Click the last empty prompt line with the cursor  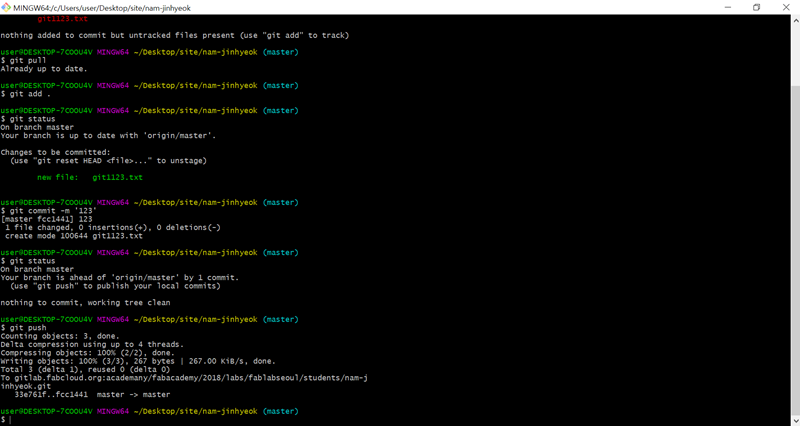pyautogui.click(x=6, y=419)
